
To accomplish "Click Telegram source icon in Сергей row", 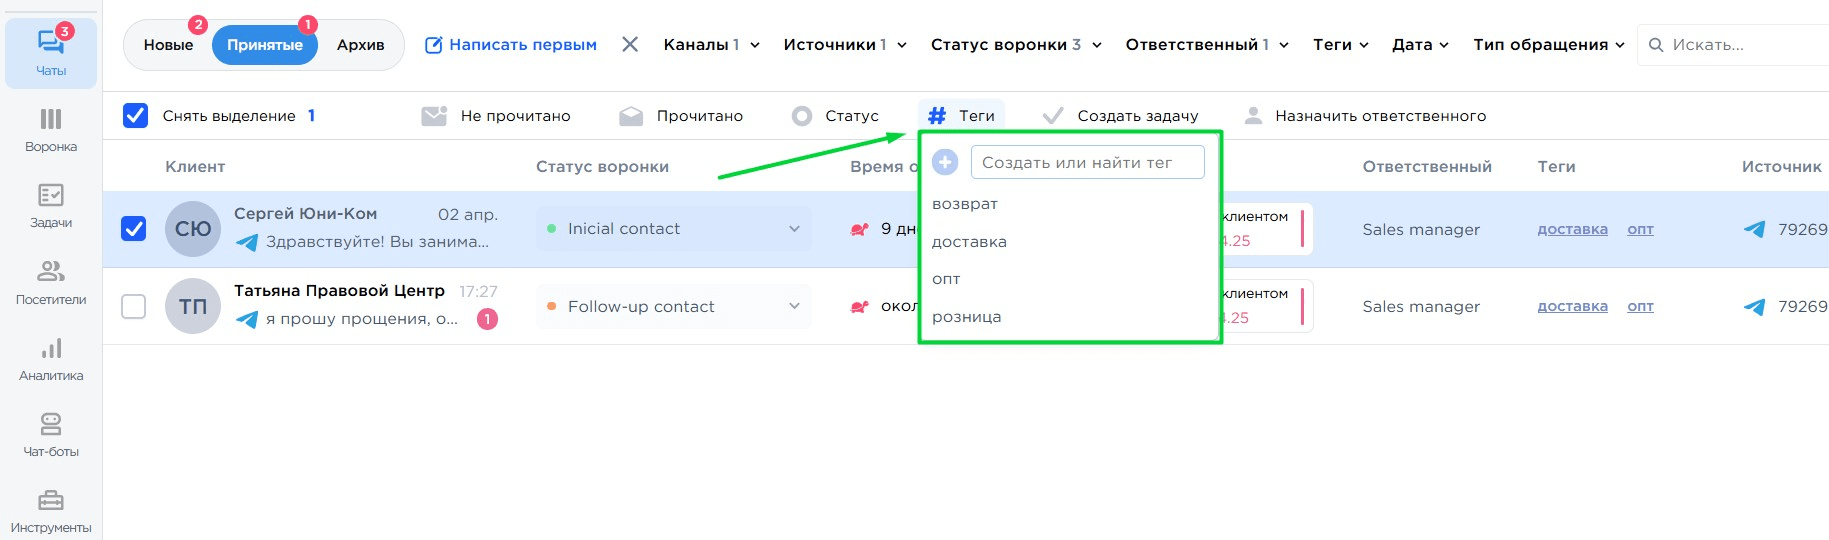I will pos(1754,229).
